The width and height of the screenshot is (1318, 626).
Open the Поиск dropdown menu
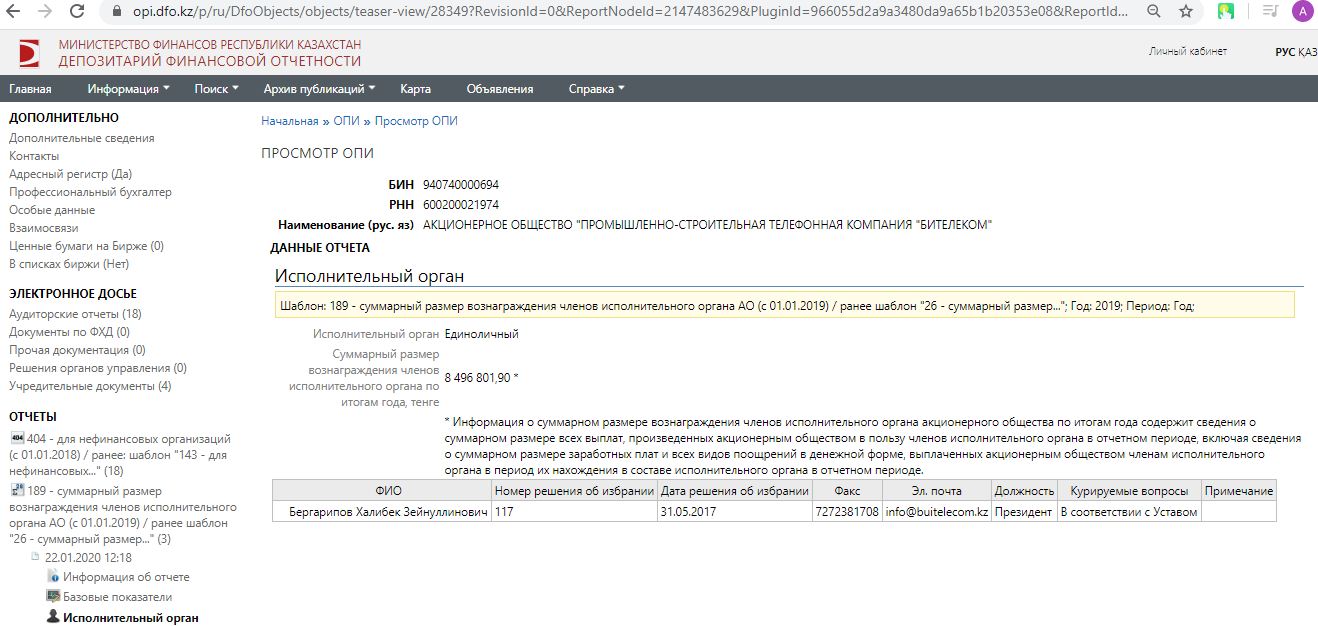tap(216, 89)
